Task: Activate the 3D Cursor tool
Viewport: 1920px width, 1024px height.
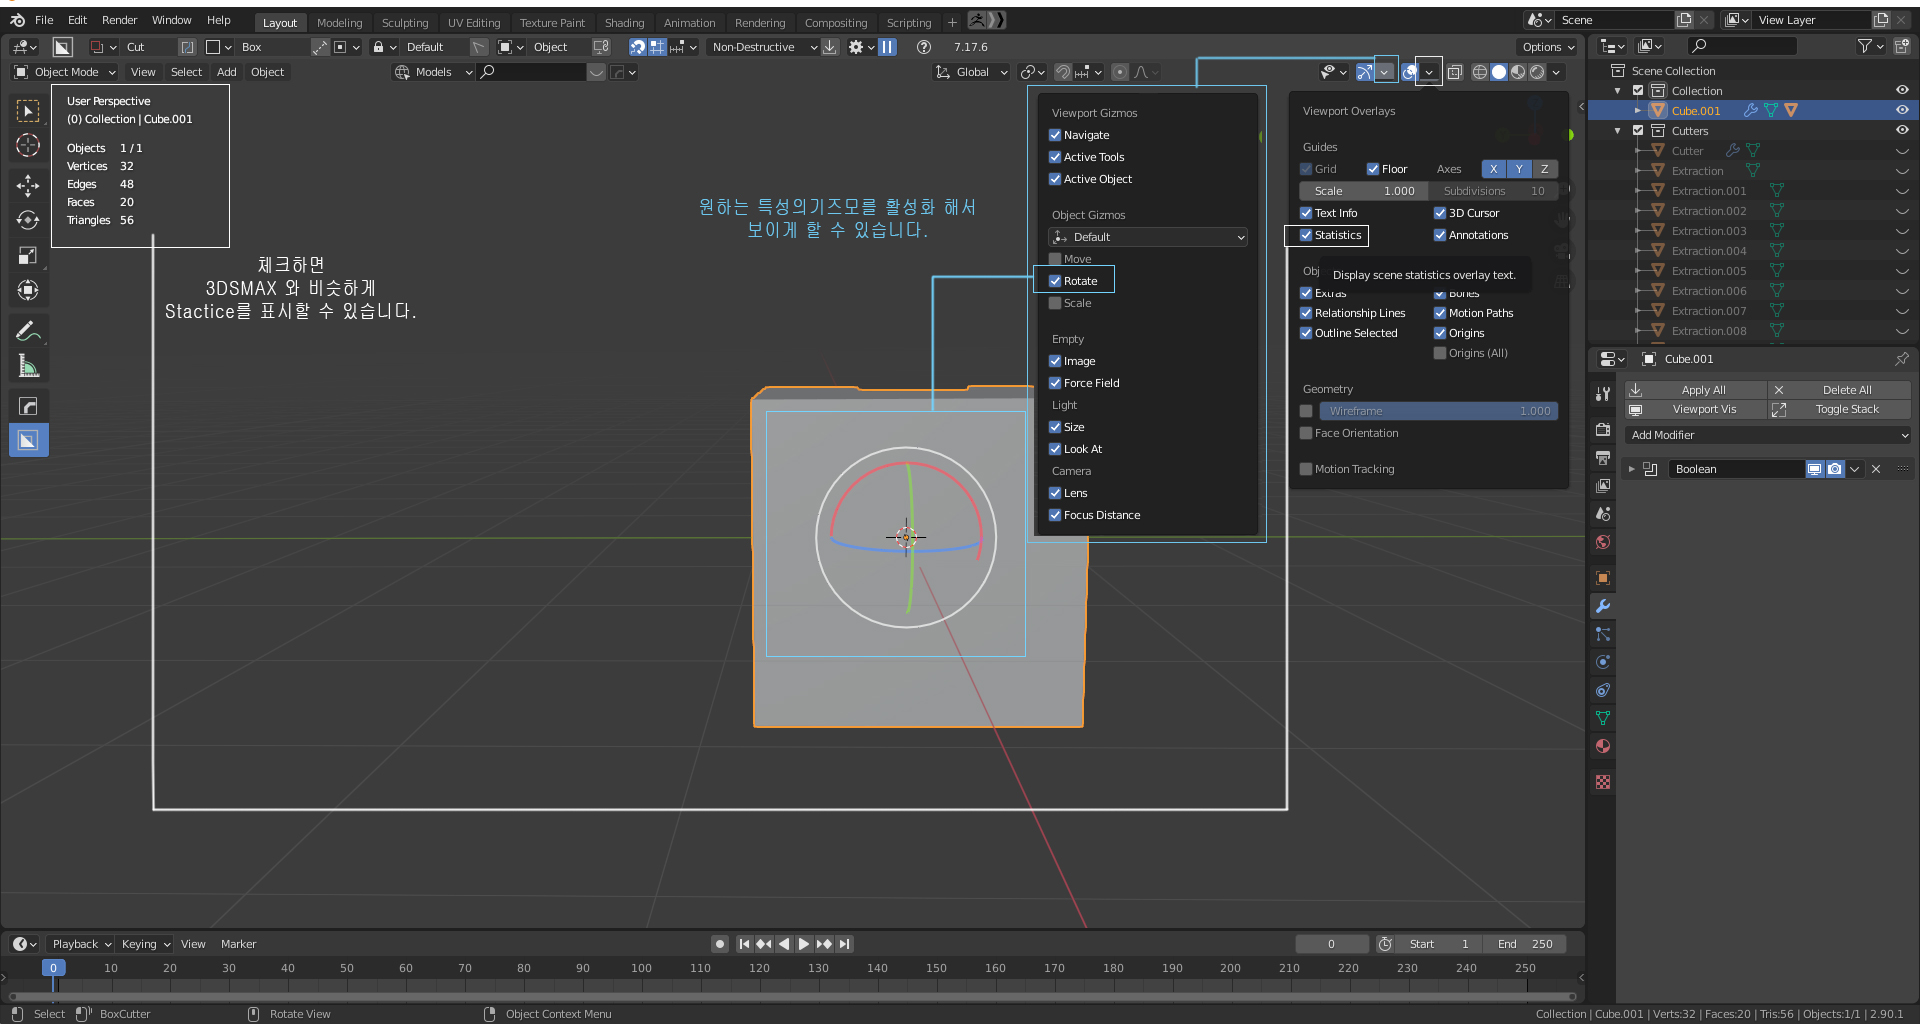Action: coord(28,146)
